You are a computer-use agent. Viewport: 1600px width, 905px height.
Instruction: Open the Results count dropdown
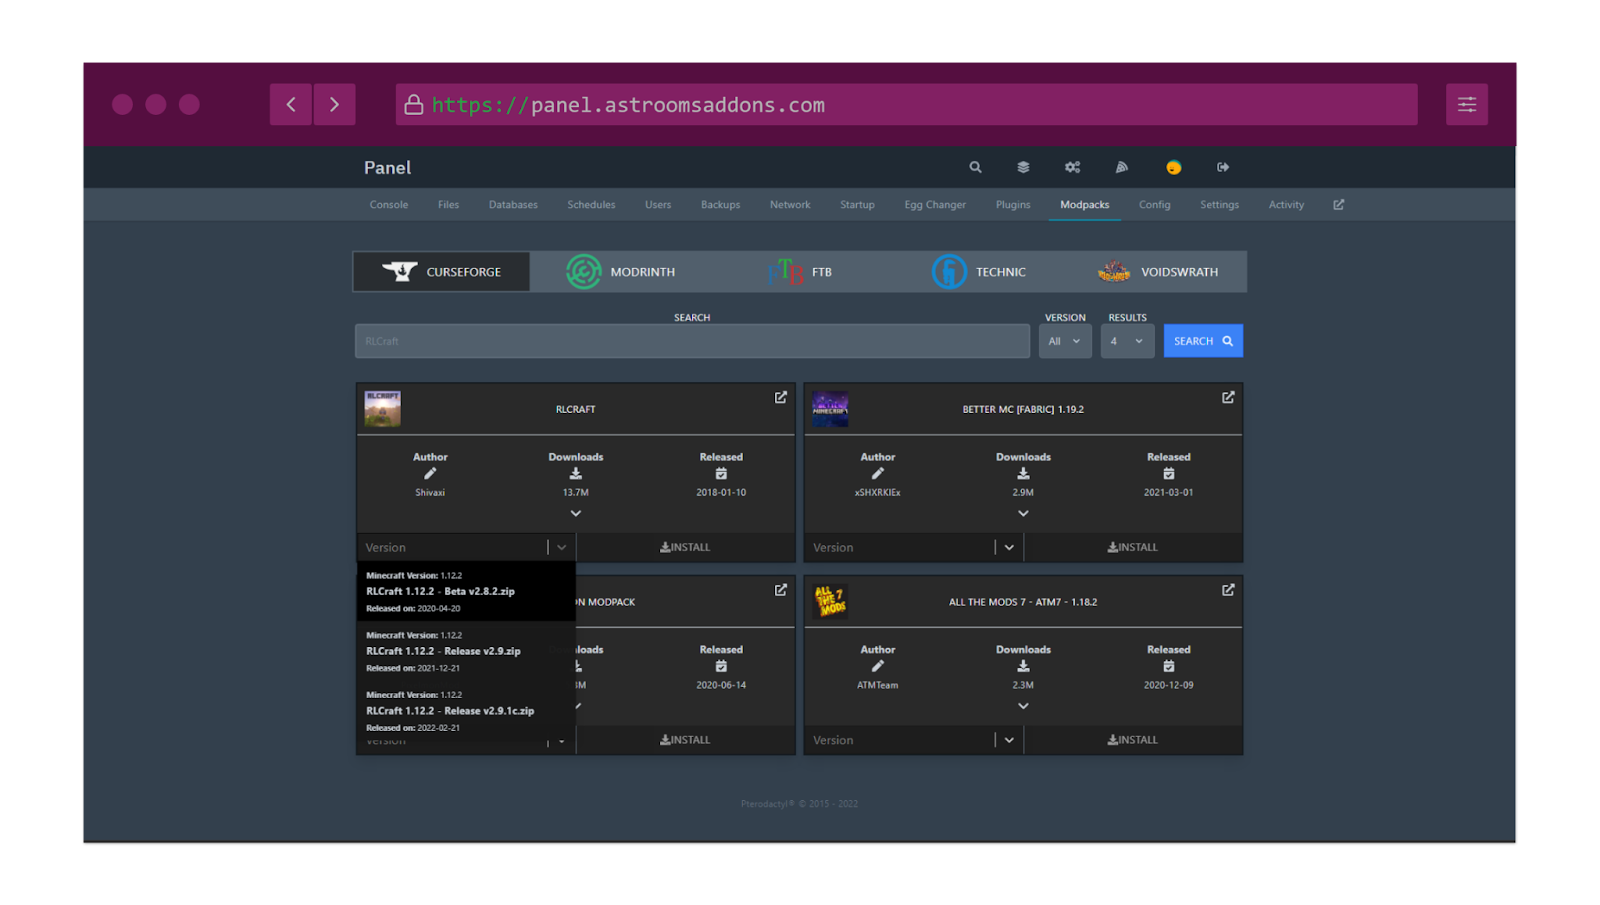[x=1127, y=341]
